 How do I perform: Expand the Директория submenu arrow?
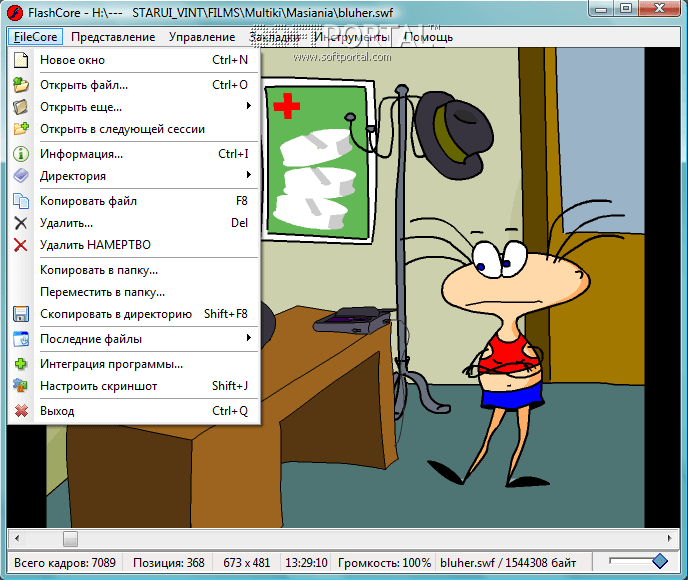pyautogui.click(x=249, y=175)
